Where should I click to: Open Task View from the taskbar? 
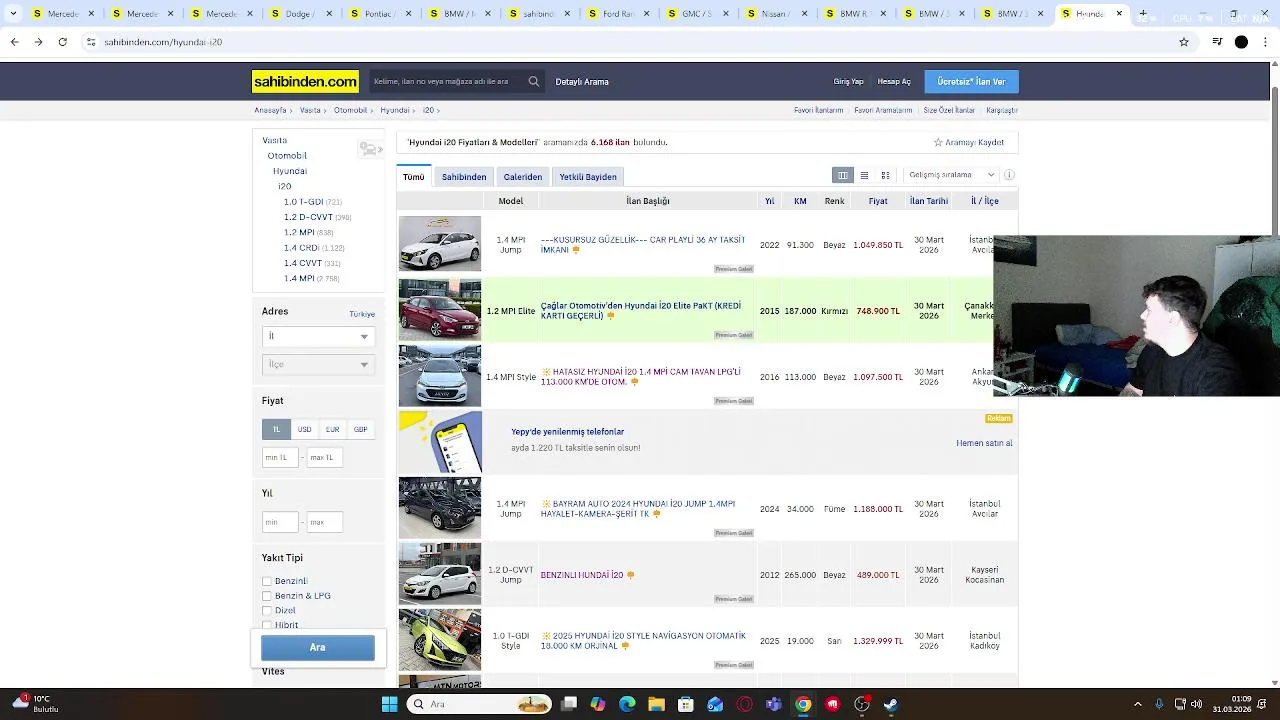(569, 704)
